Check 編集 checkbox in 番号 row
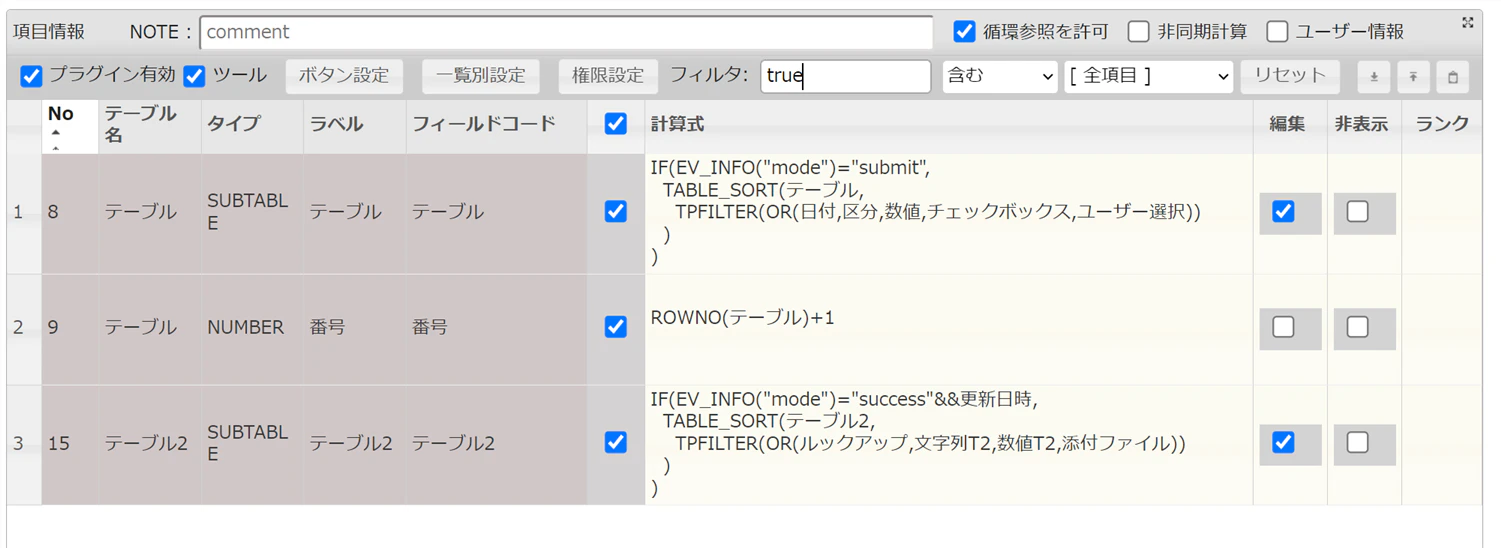 pyautogui.click(x=1284, y=327)
